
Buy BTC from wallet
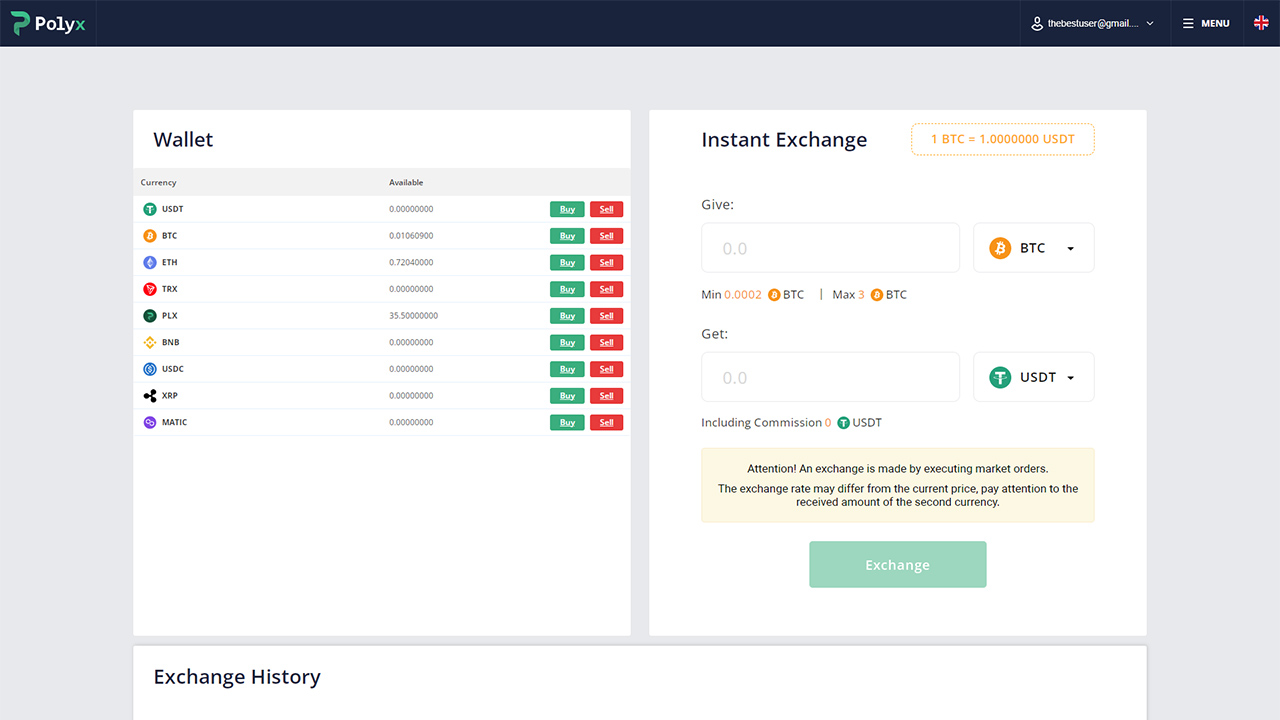(x=567, y=236)
